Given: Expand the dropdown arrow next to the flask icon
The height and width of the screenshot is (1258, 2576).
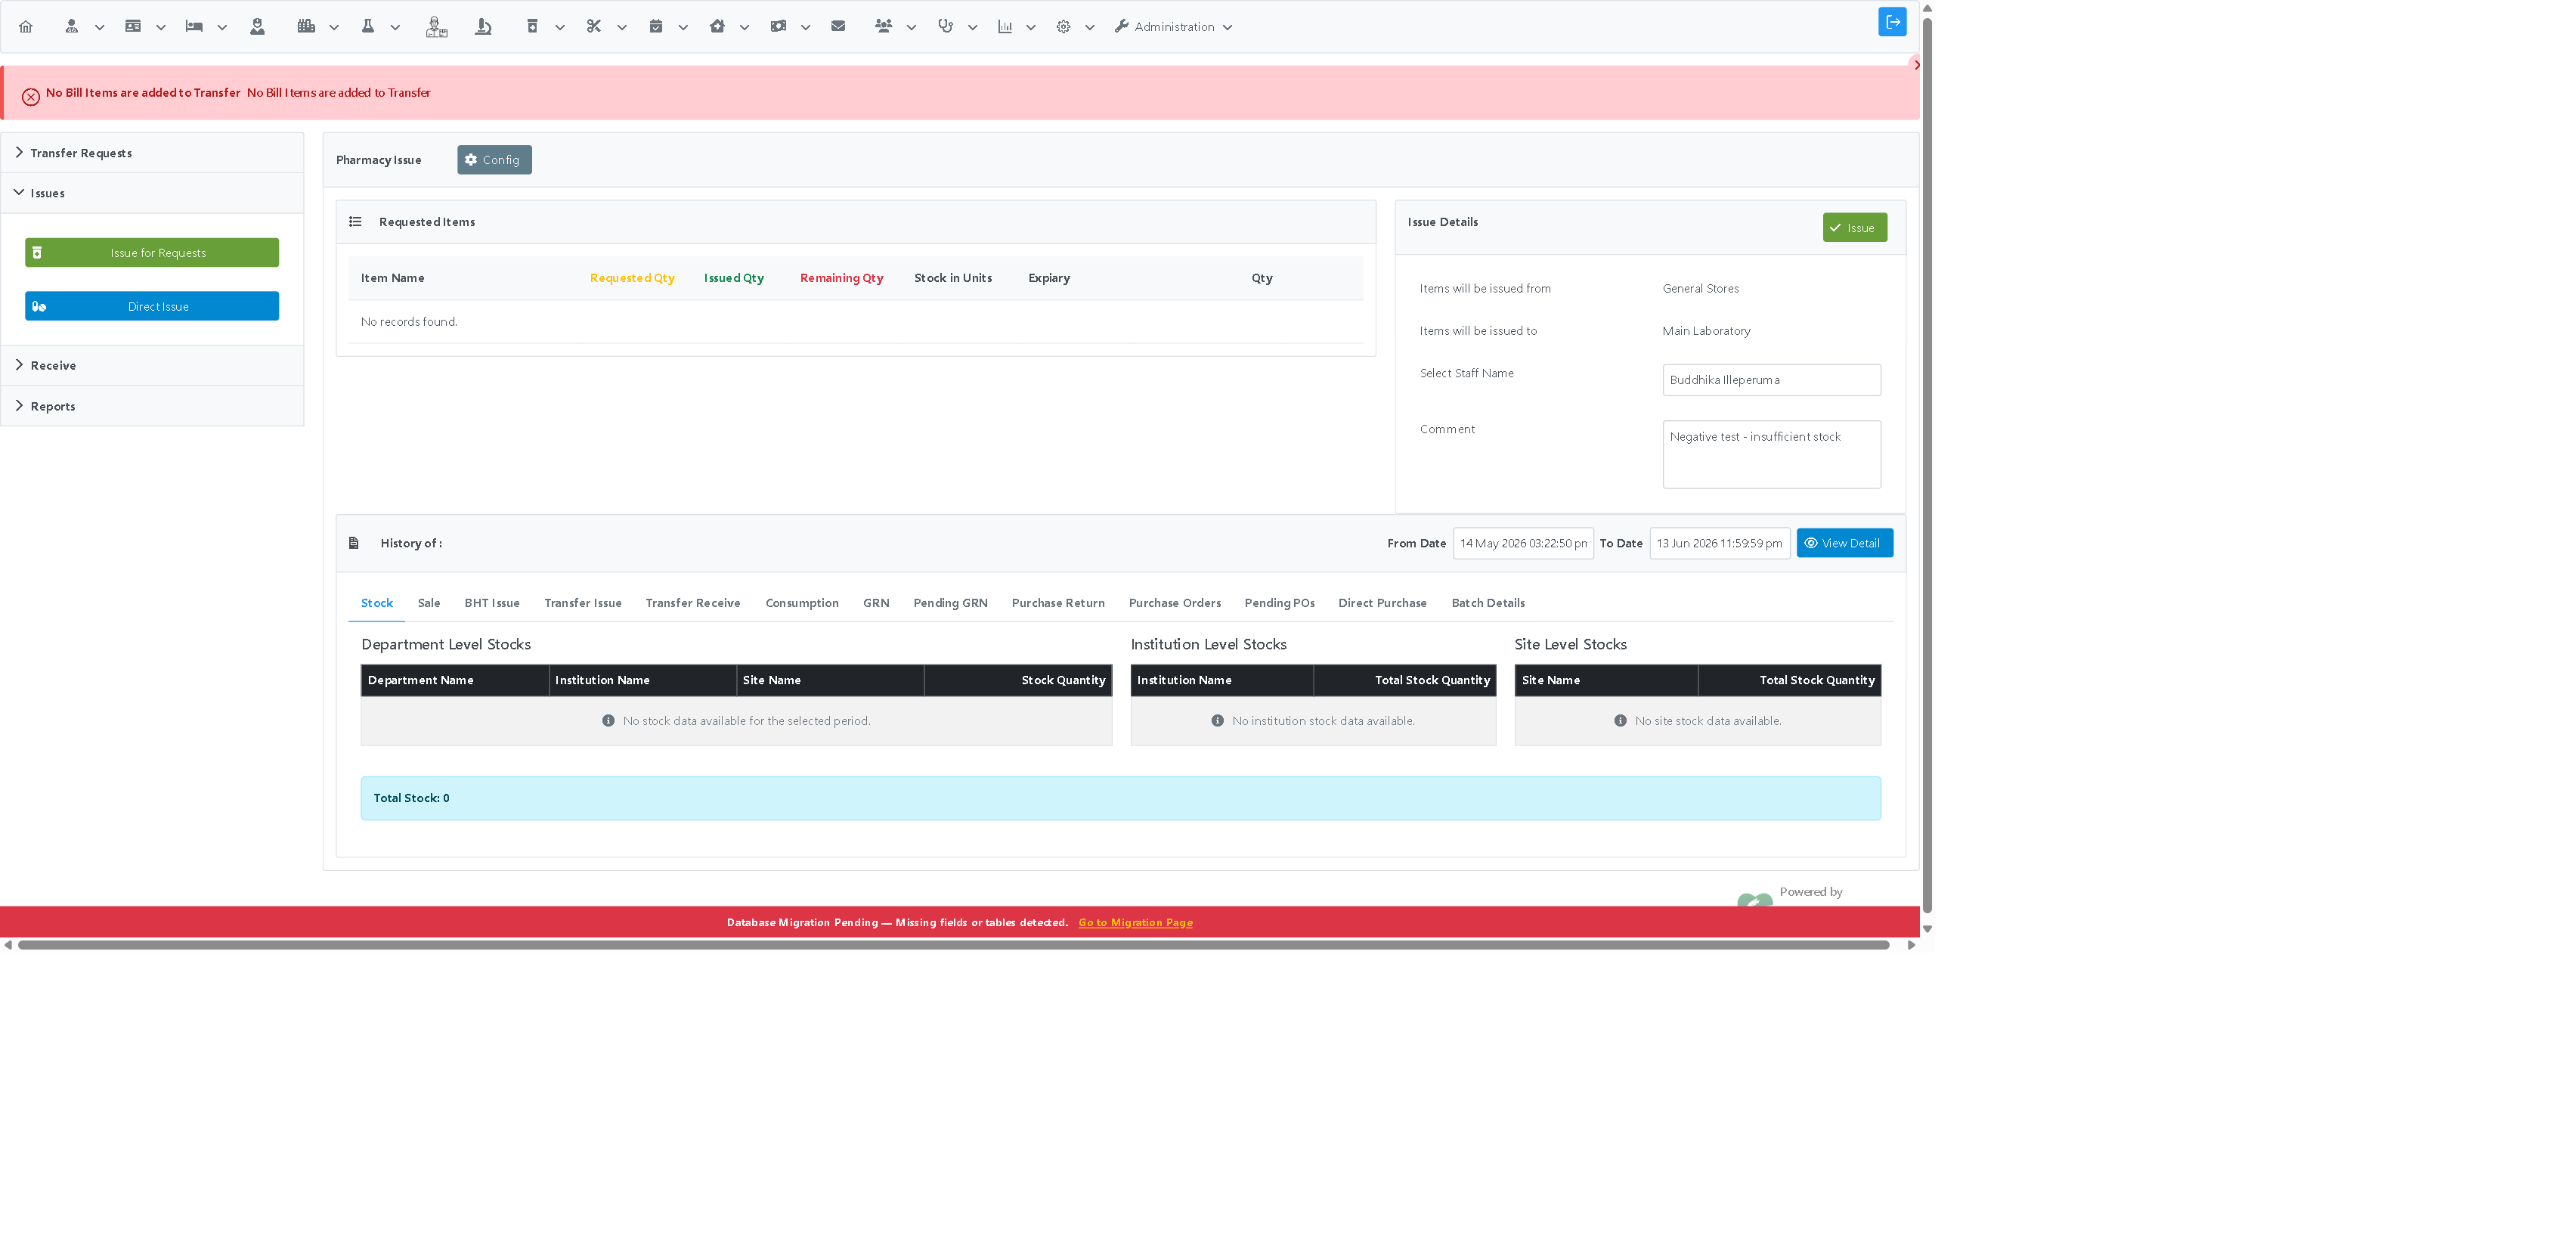Looking at the screenshot, I should [x=395, y=28].
